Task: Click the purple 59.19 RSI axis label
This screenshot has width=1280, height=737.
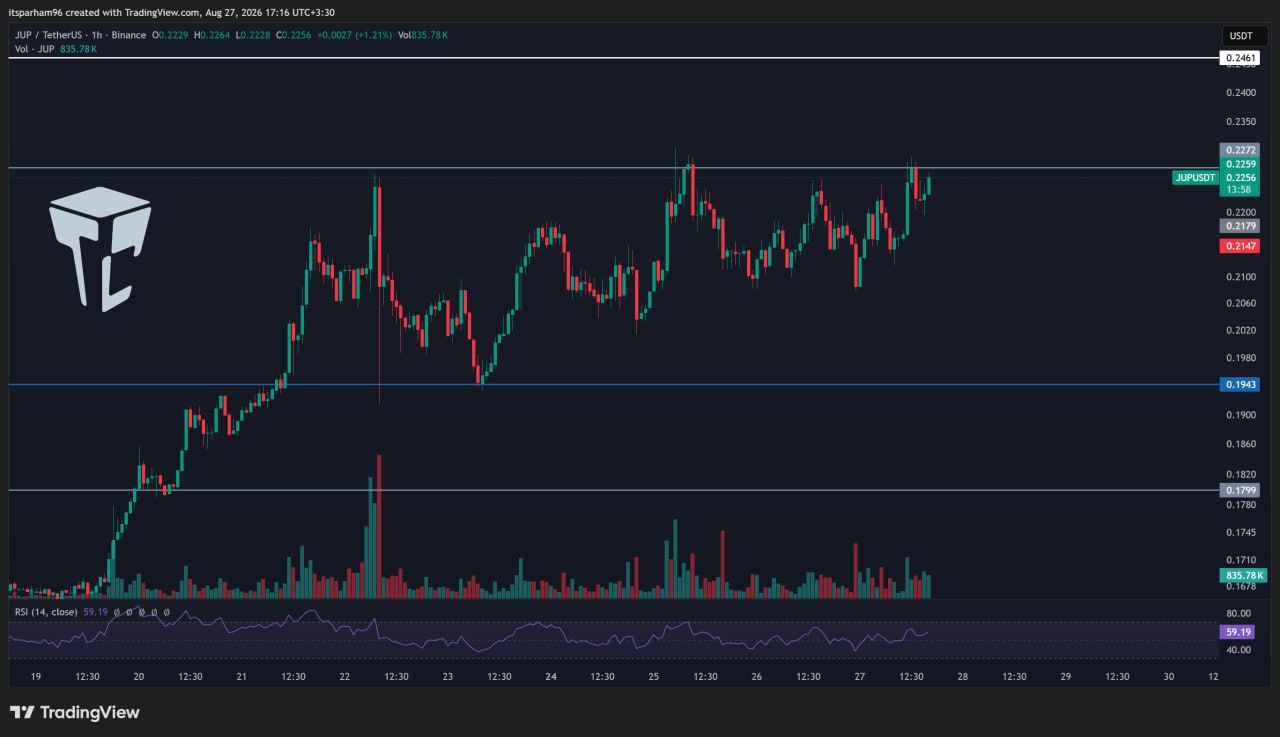Action: point(1239,632)
